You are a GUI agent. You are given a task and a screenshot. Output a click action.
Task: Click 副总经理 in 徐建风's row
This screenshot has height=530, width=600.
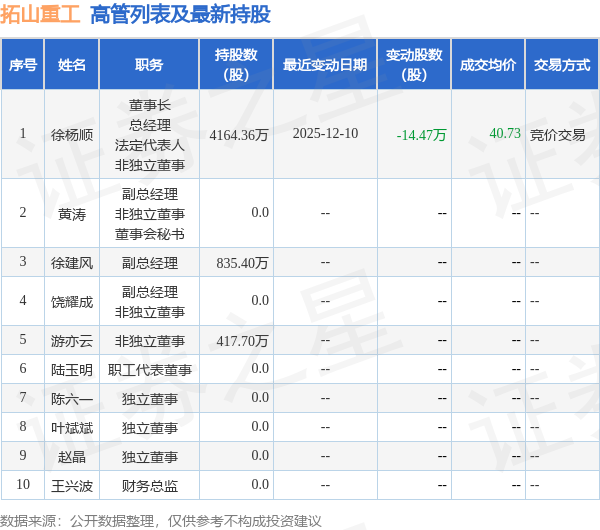pyautogui.click(x=149, y=263)
